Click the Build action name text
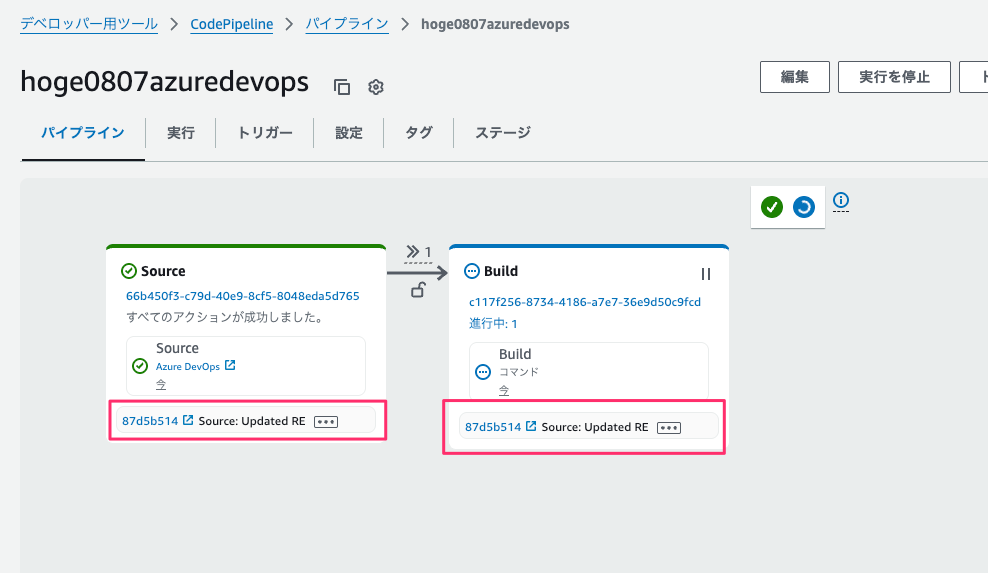This screenshot has height=573, width=988. 515,354
